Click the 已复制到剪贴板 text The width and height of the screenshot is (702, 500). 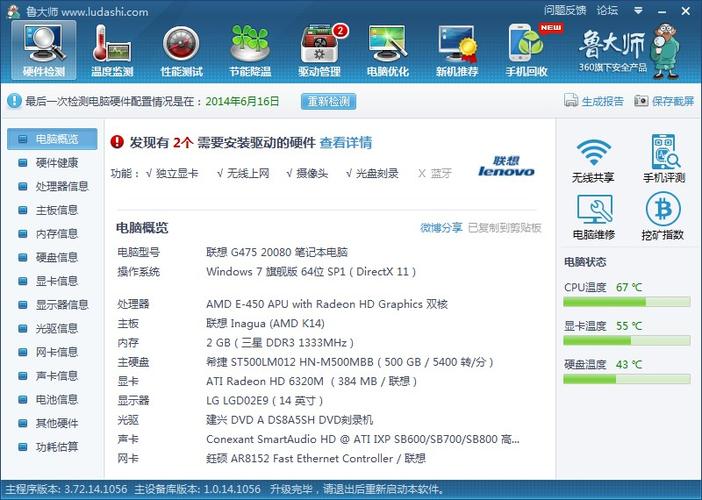(x=505, y=228)
